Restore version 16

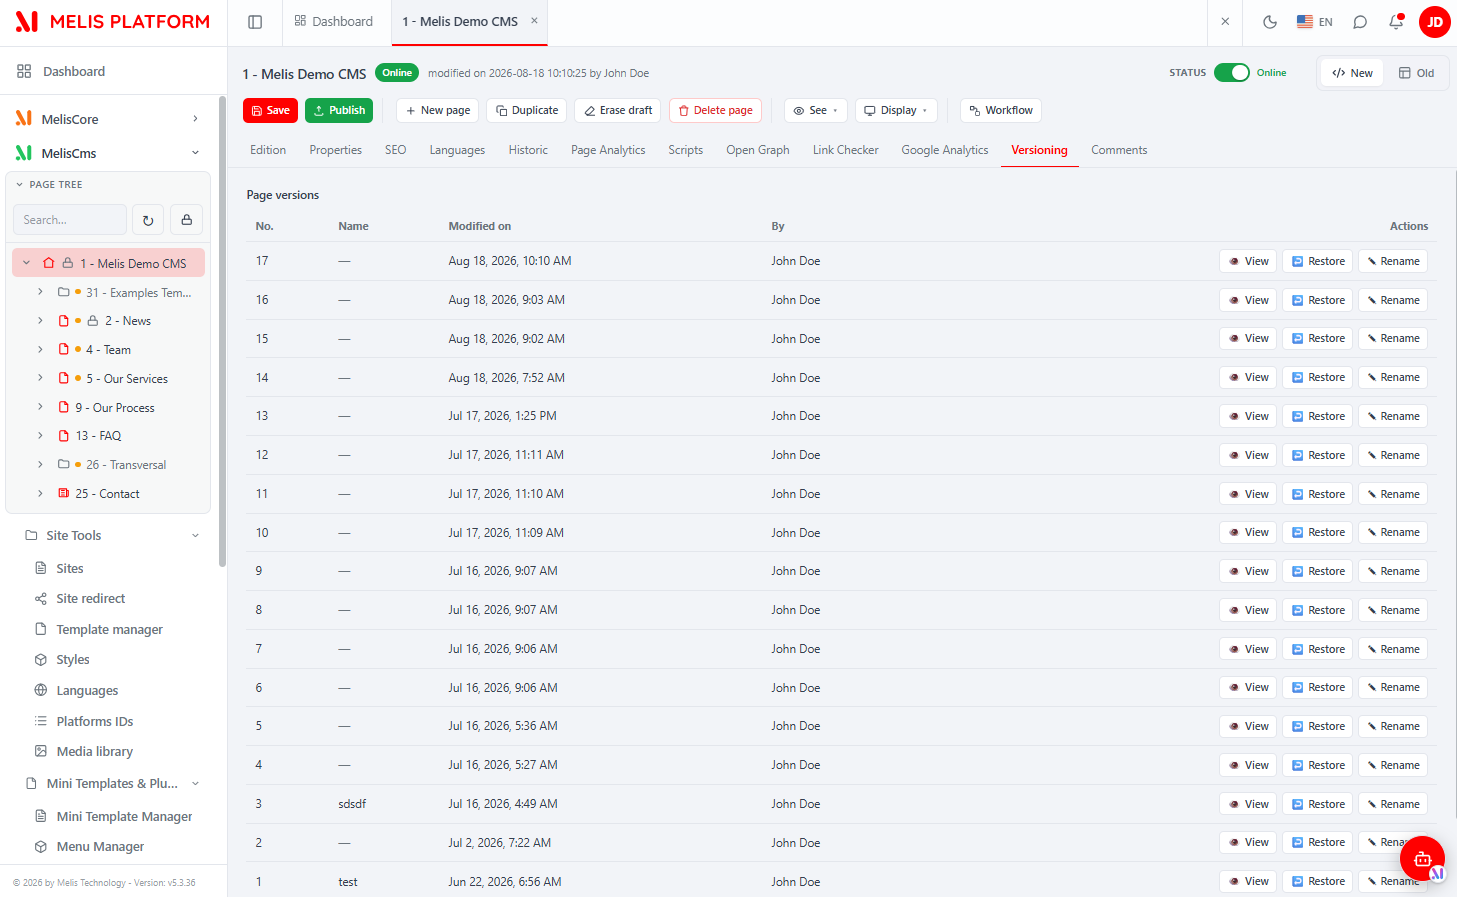[x=1318, y=300]
